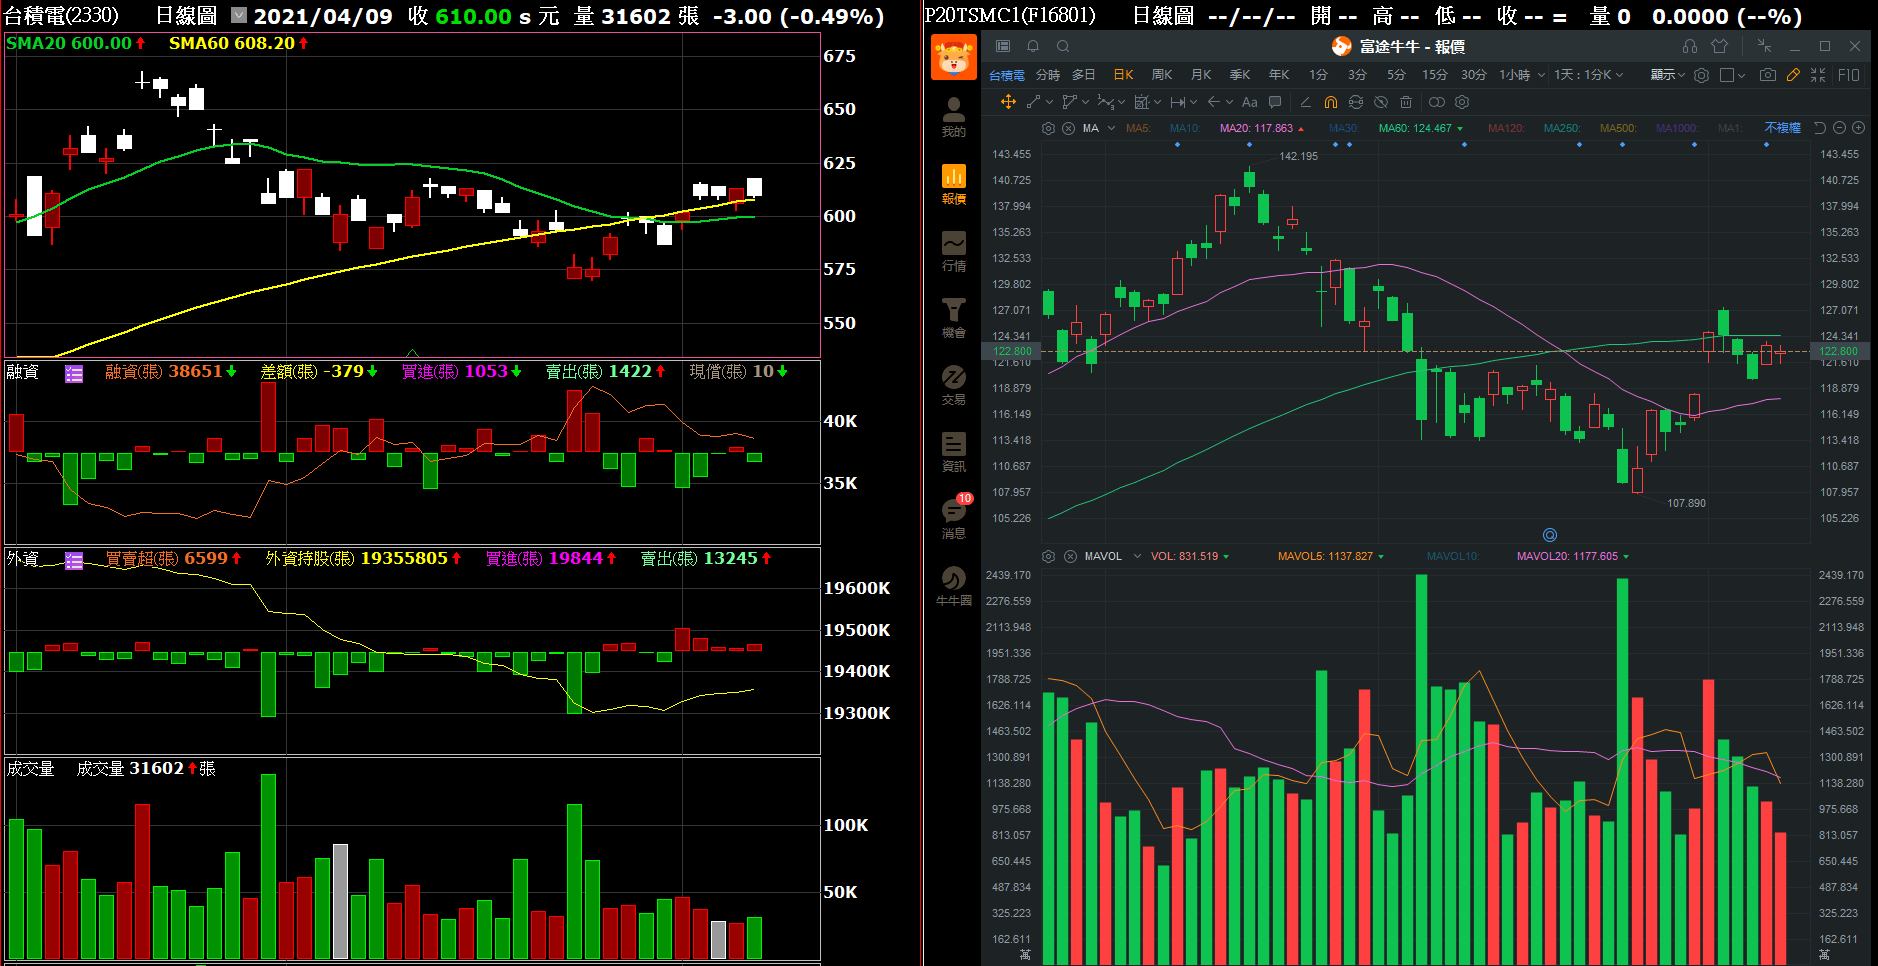The width and height of the screenshot is (1878, 966).
Task: Remove the MA indicator with its X icon
Action: click(x=1068, y=128)
